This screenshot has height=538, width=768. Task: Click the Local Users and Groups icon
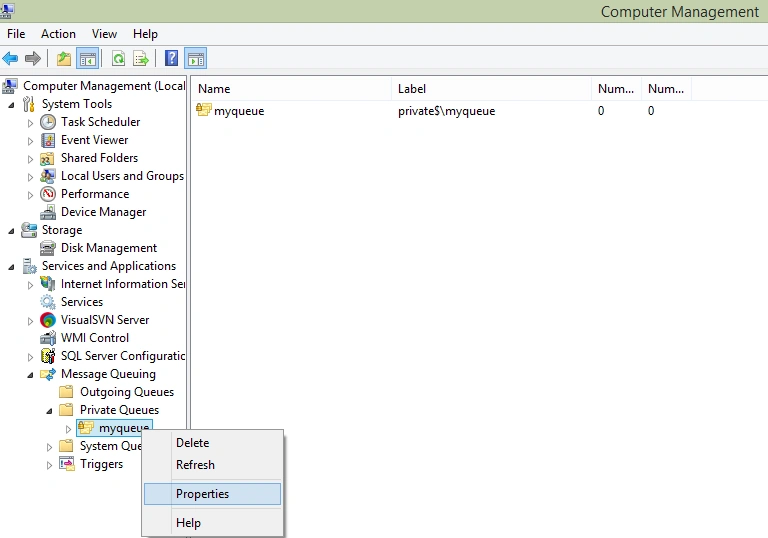48,176
